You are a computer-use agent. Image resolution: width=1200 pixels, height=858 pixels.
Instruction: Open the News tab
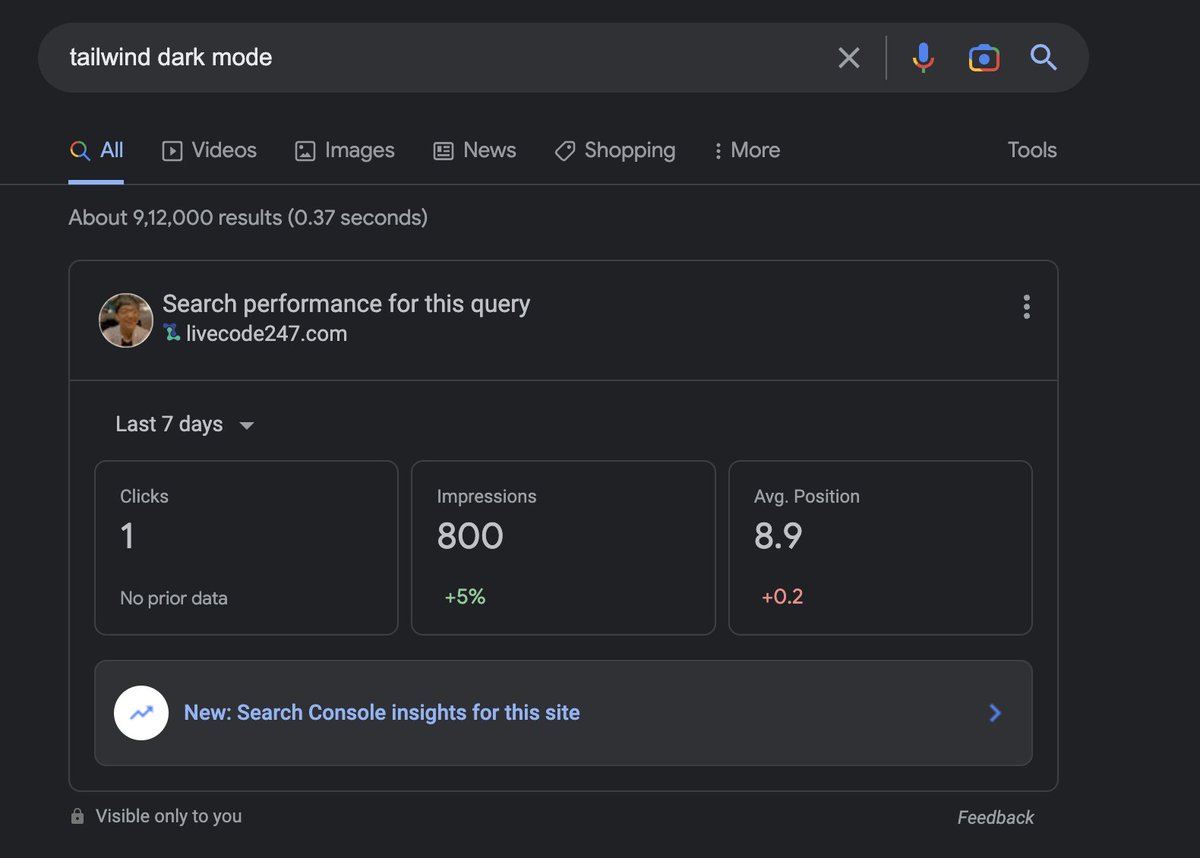click(x=474, y=150)
